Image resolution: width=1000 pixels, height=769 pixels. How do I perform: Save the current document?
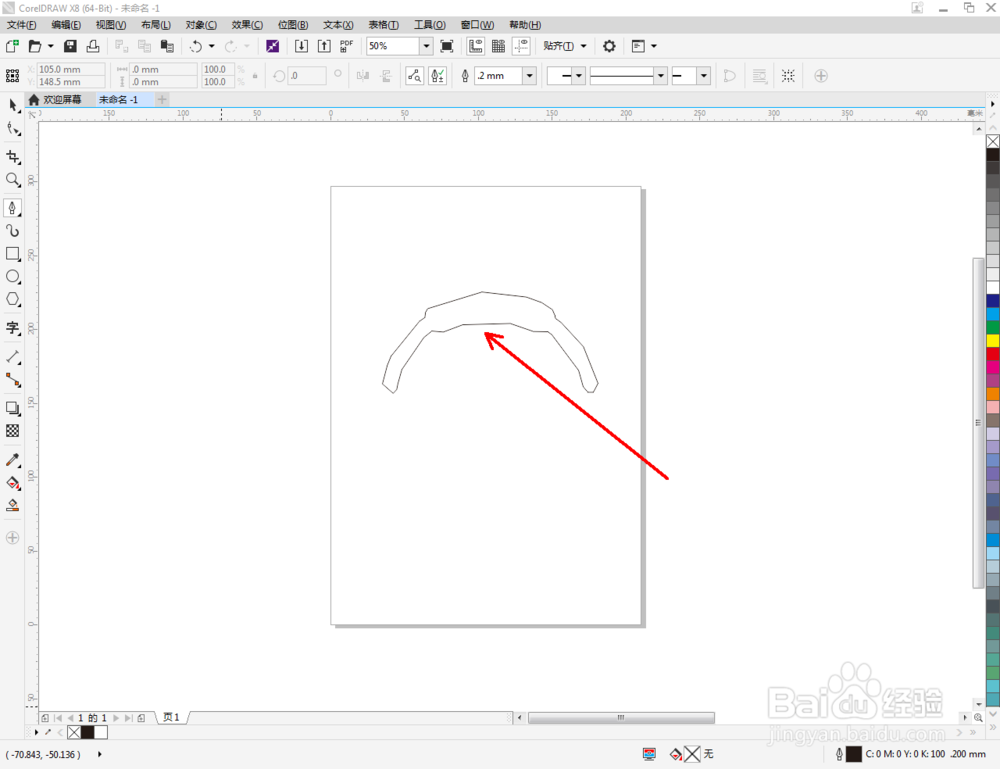[70, 46]
